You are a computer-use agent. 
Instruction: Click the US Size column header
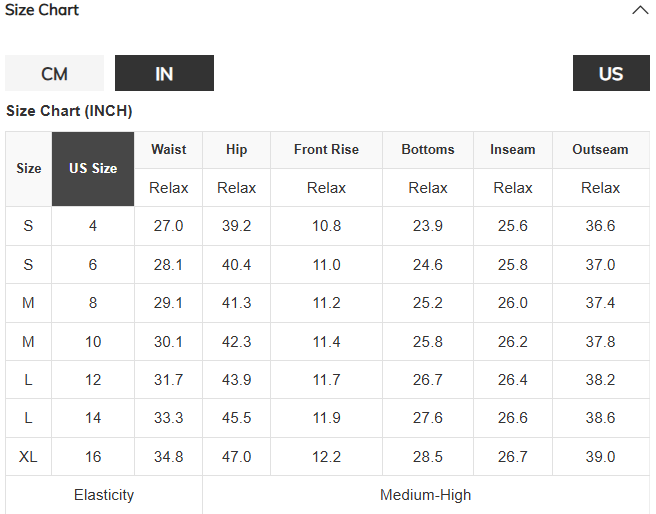coord(93,169)
